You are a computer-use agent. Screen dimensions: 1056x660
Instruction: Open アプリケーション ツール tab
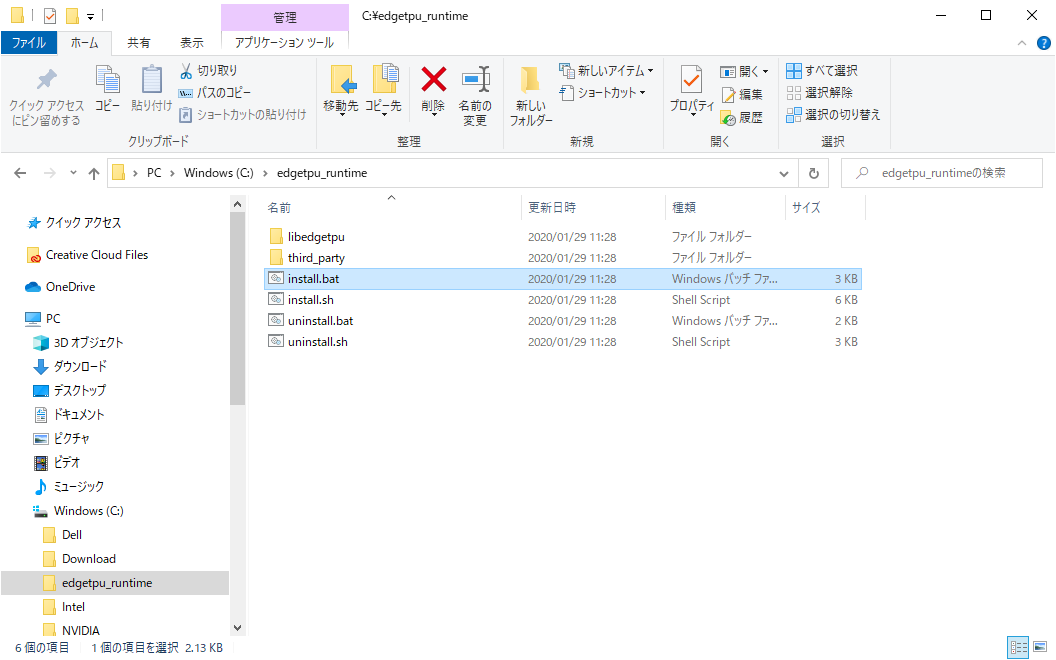[x=284, y=42]
